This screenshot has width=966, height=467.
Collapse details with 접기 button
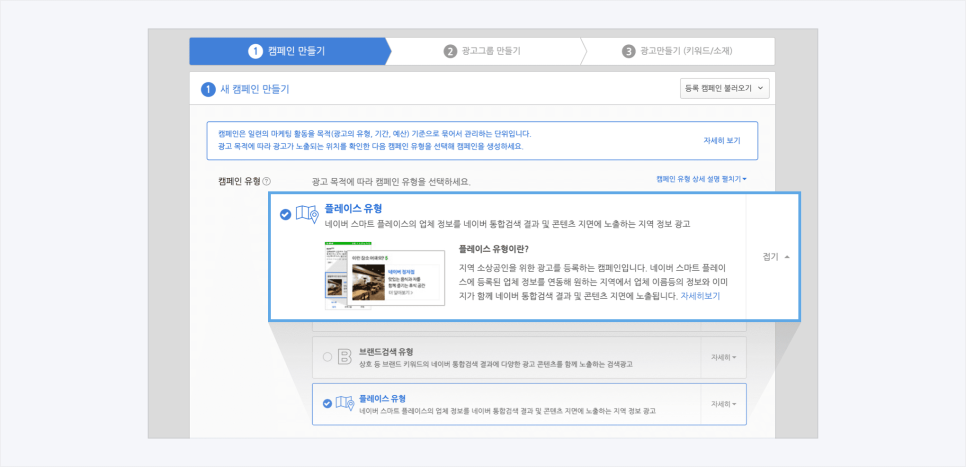(x=776, y=257)
